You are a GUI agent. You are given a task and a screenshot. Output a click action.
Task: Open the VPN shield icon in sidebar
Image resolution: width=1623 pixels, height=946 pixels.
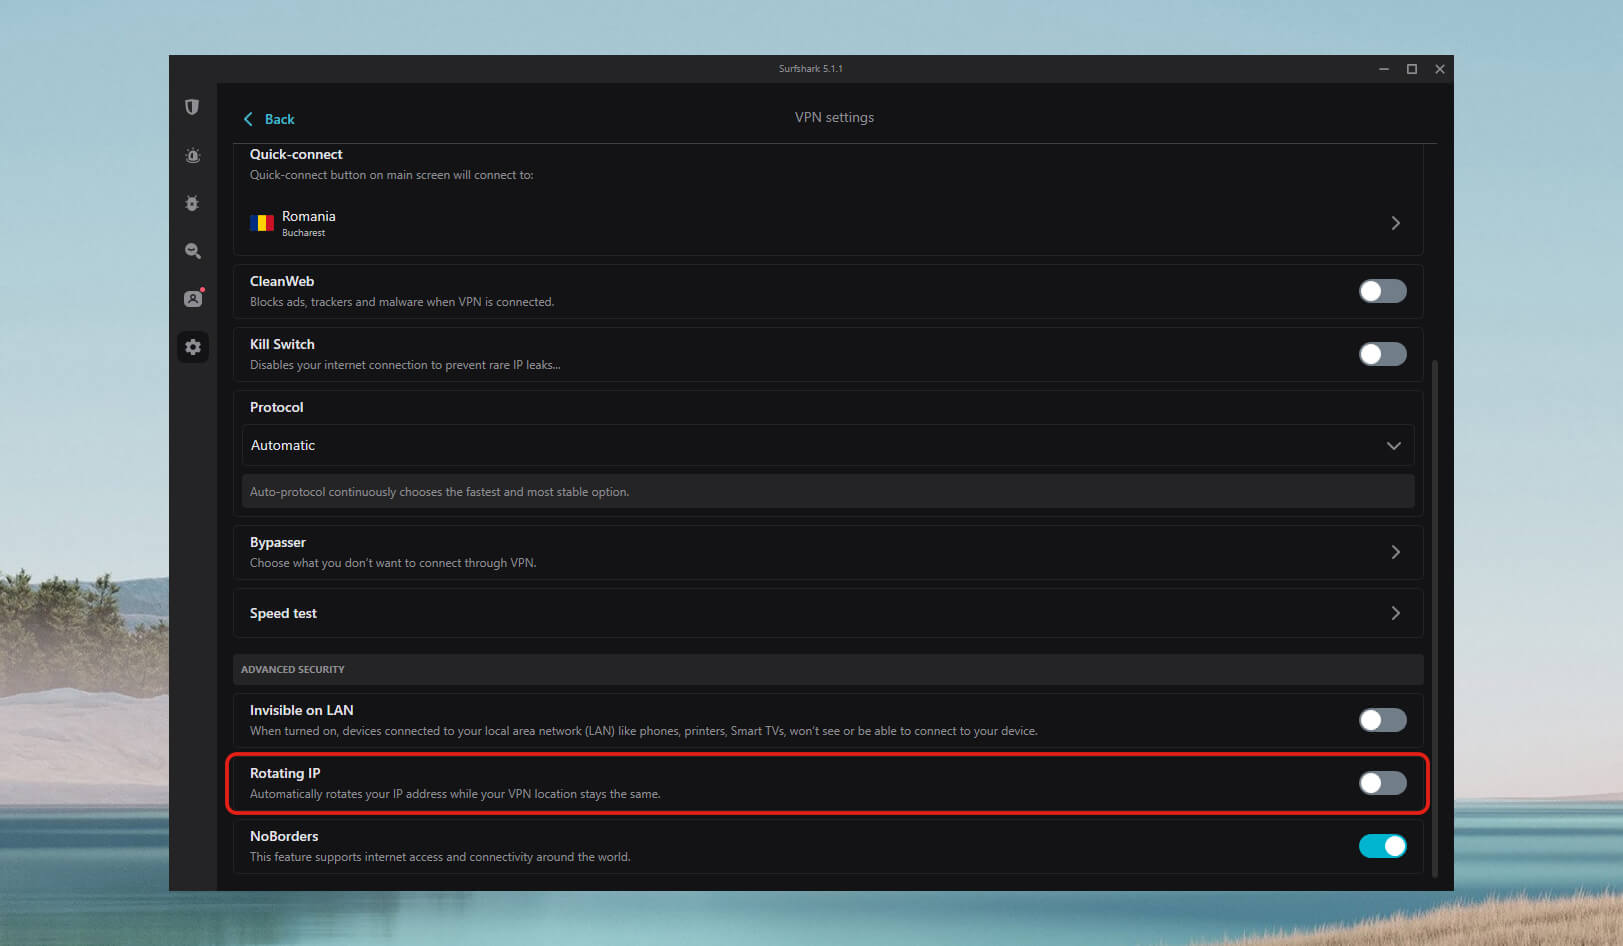(192, 107)
